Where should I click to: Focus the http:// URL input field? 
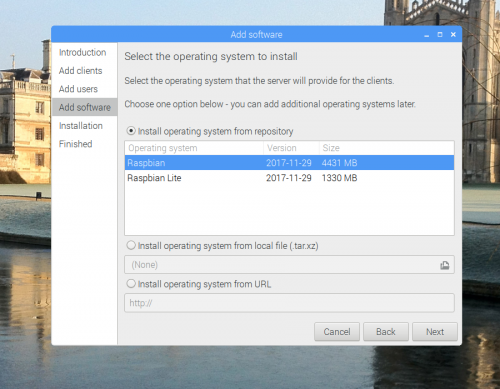(x=289, y=303)
